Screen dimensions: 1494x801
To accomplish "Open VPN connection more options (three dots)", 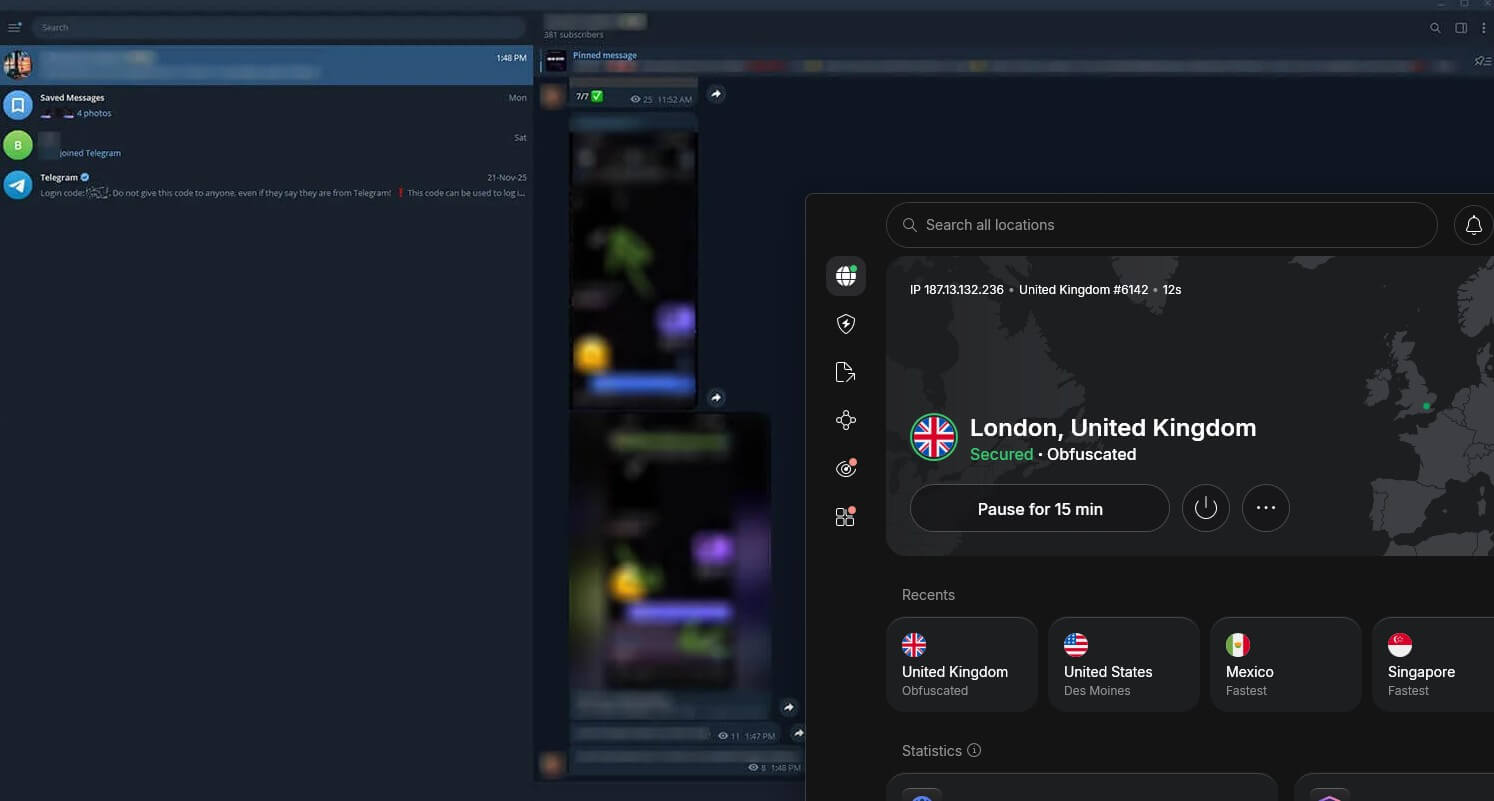I will coord(1266,509).
